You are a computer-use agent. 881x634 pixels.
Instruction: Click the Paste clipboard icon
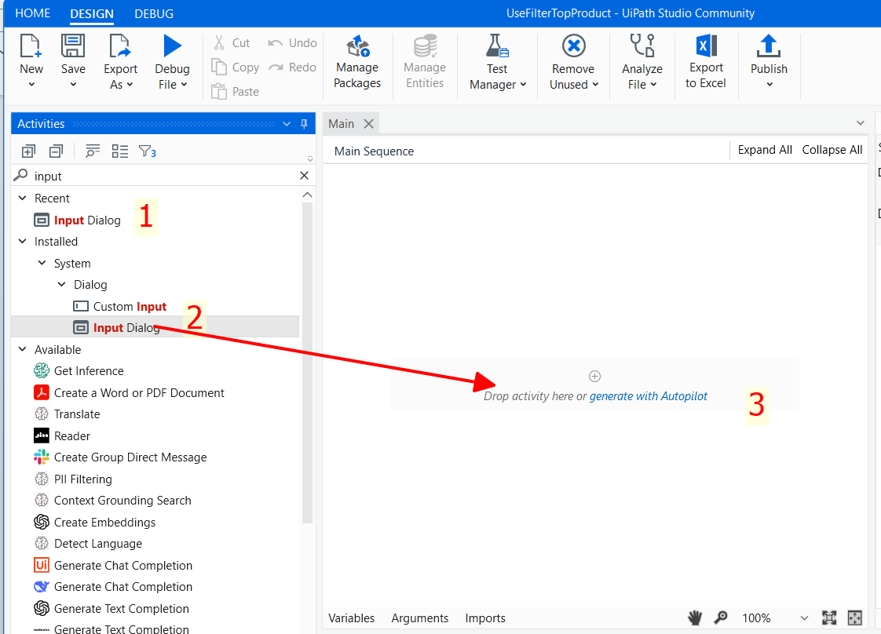pos(219,91)
